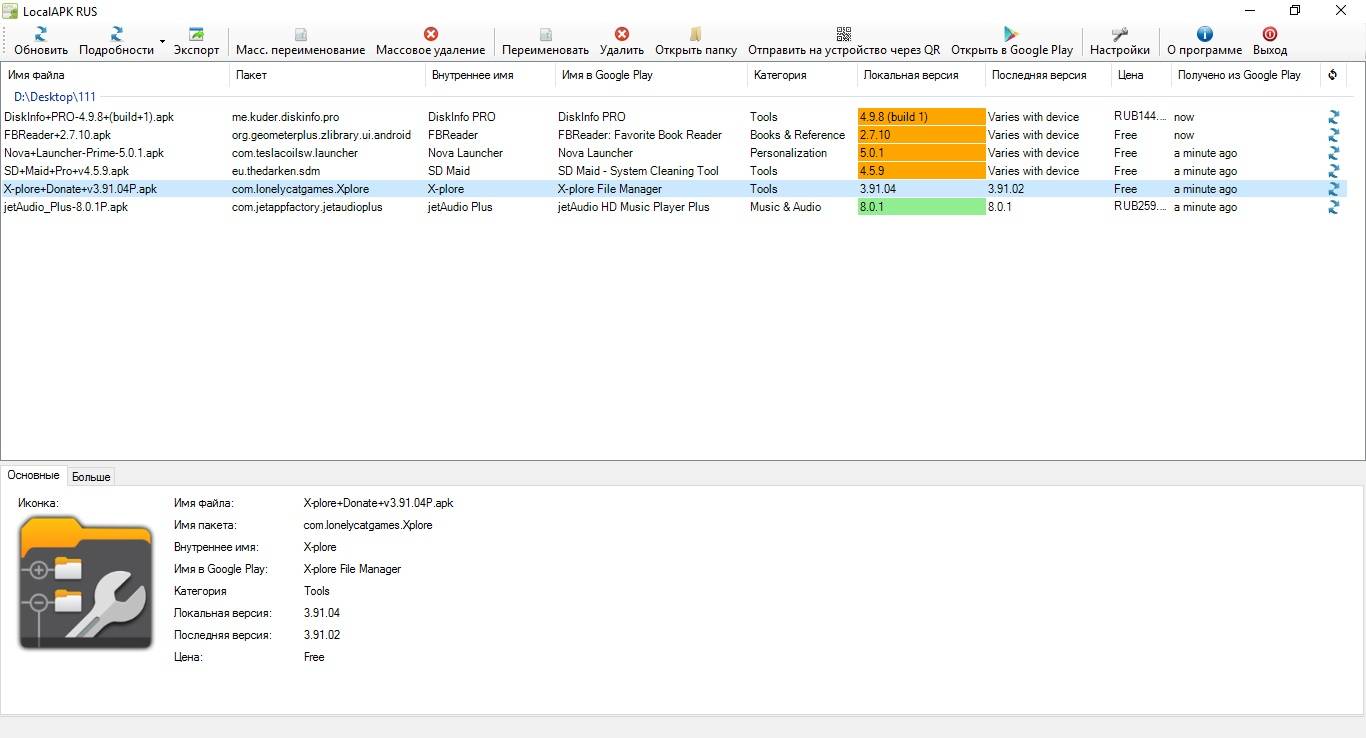Click the Экспорт export icon
The image size is (1366, 738).
[x=196, y=34]
